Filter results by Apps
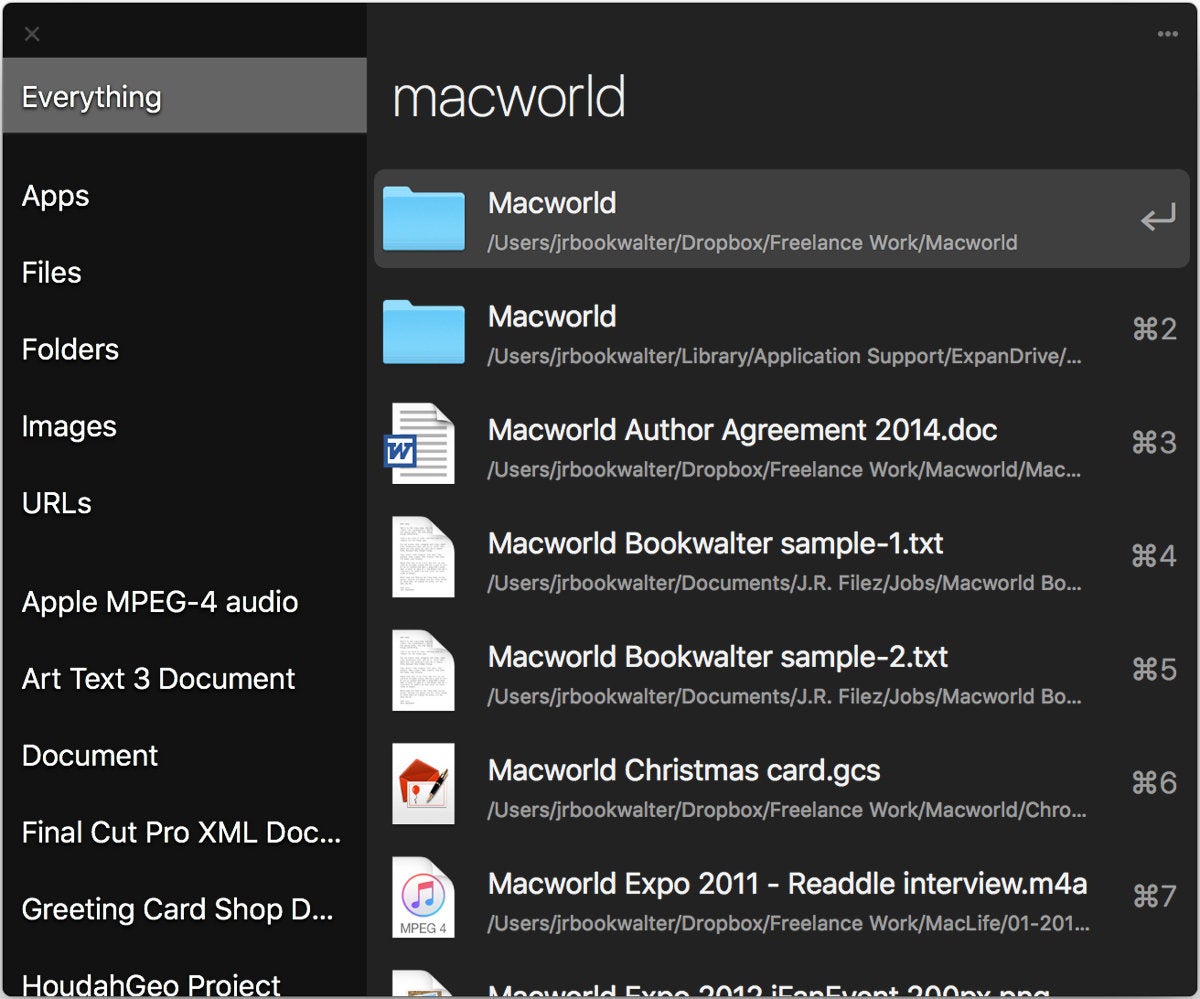The height and width of the screenshot is (999, 1200). pyautogui.click(x=55, y=196)
